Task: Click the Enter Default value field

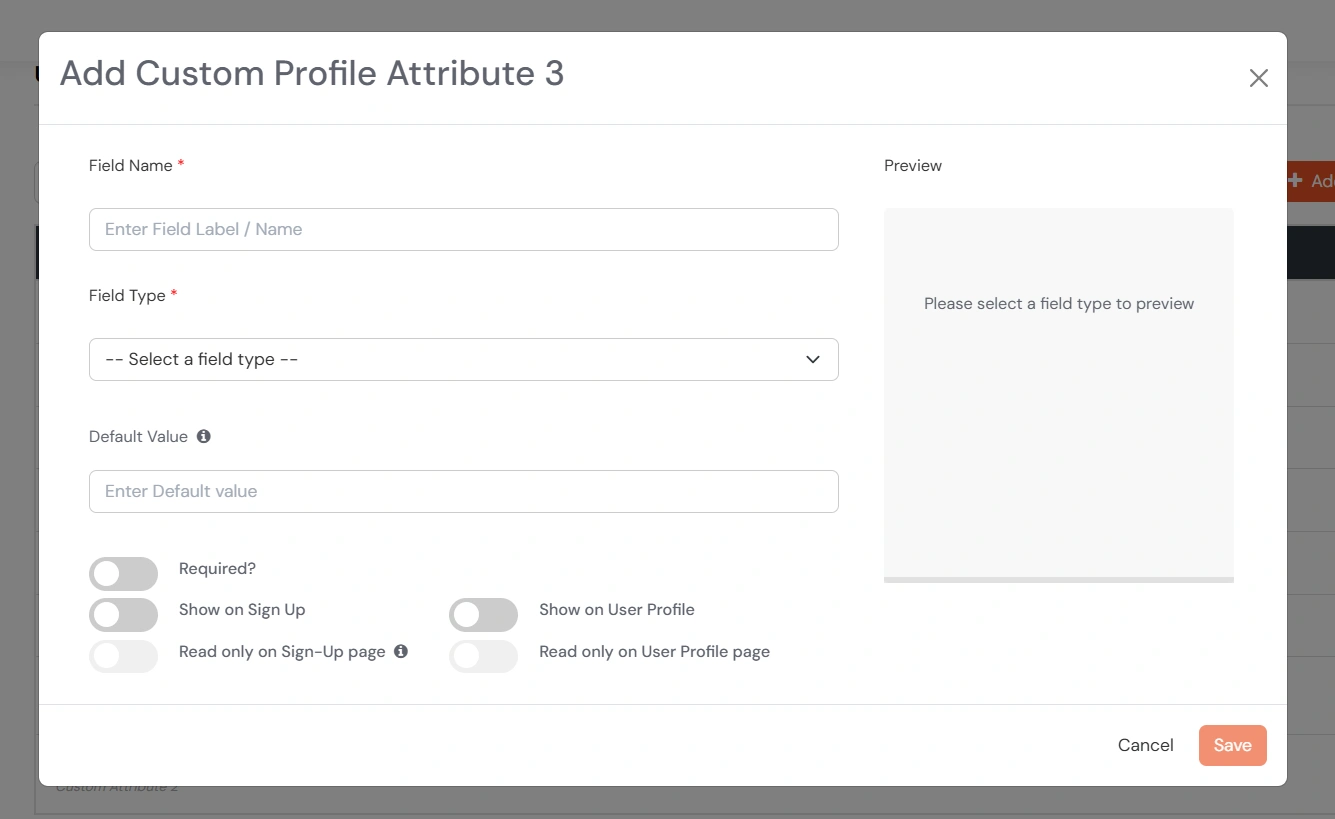Action: pos(463,491)
